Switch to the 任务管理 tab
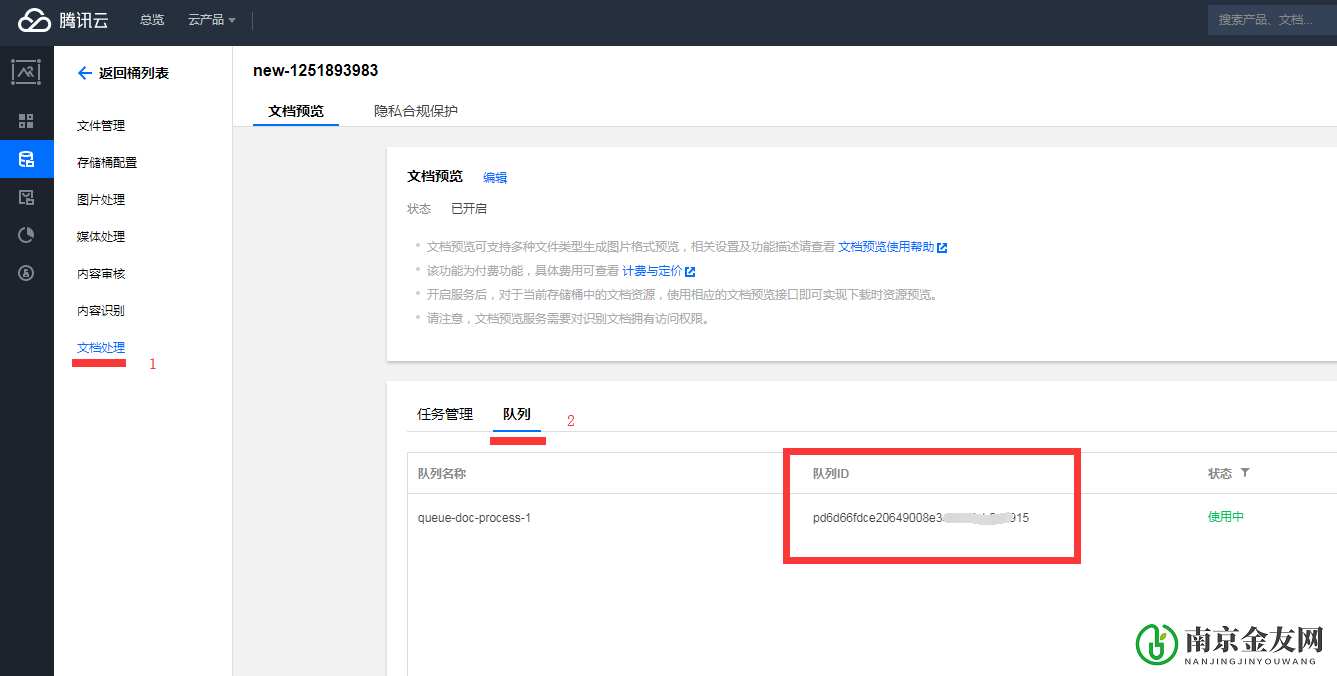Image resolution: width=1337 pixels, height=676 pixels. [444, 413]
